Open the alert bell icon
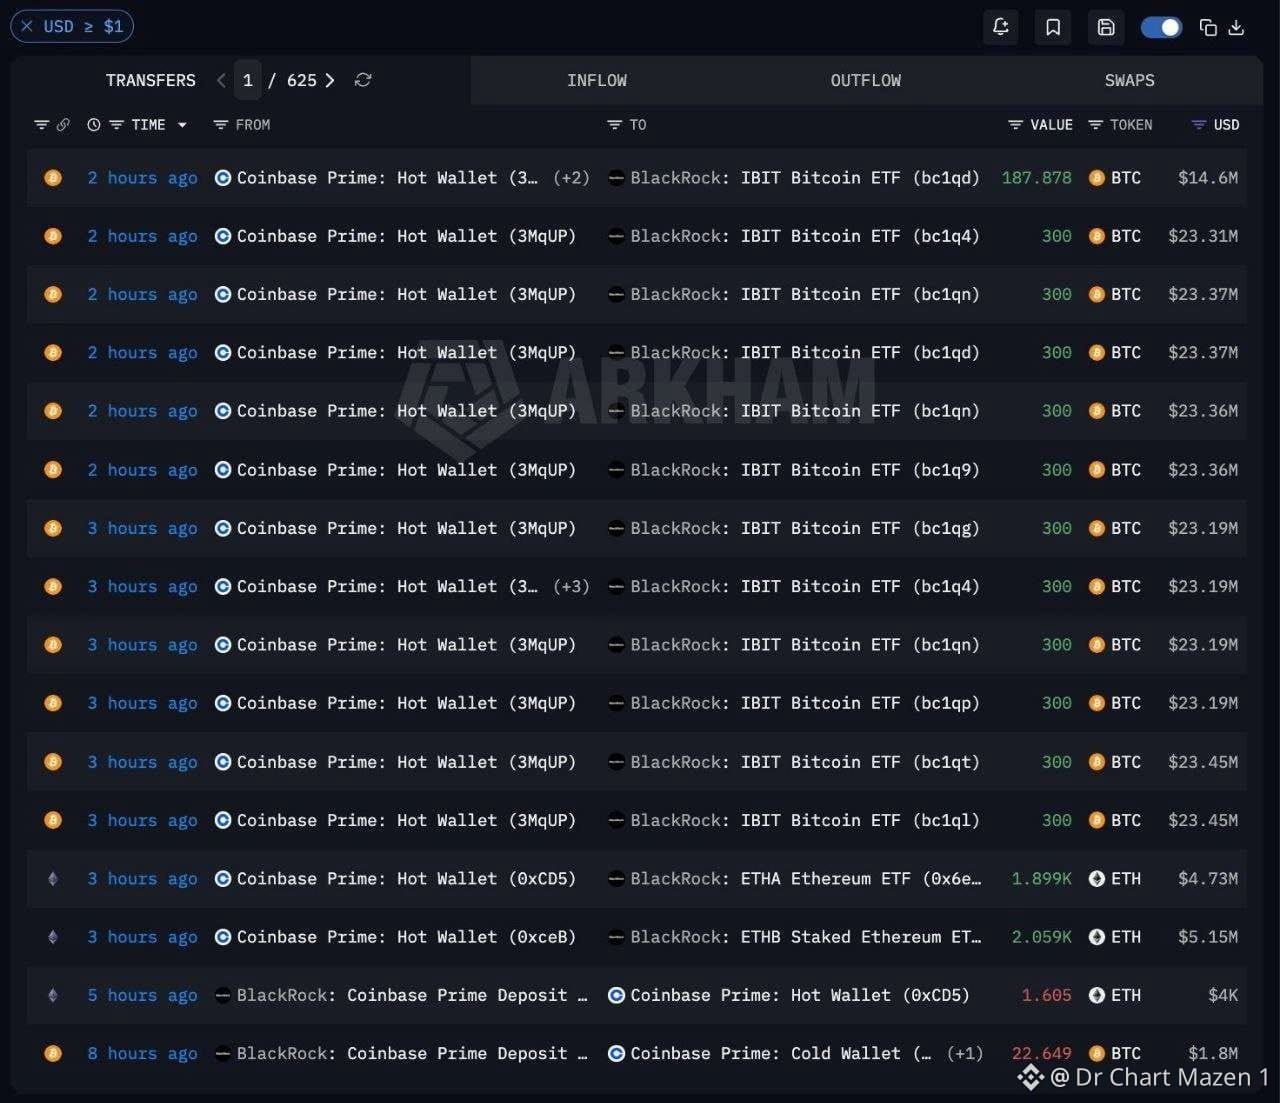 [1001, 27]
